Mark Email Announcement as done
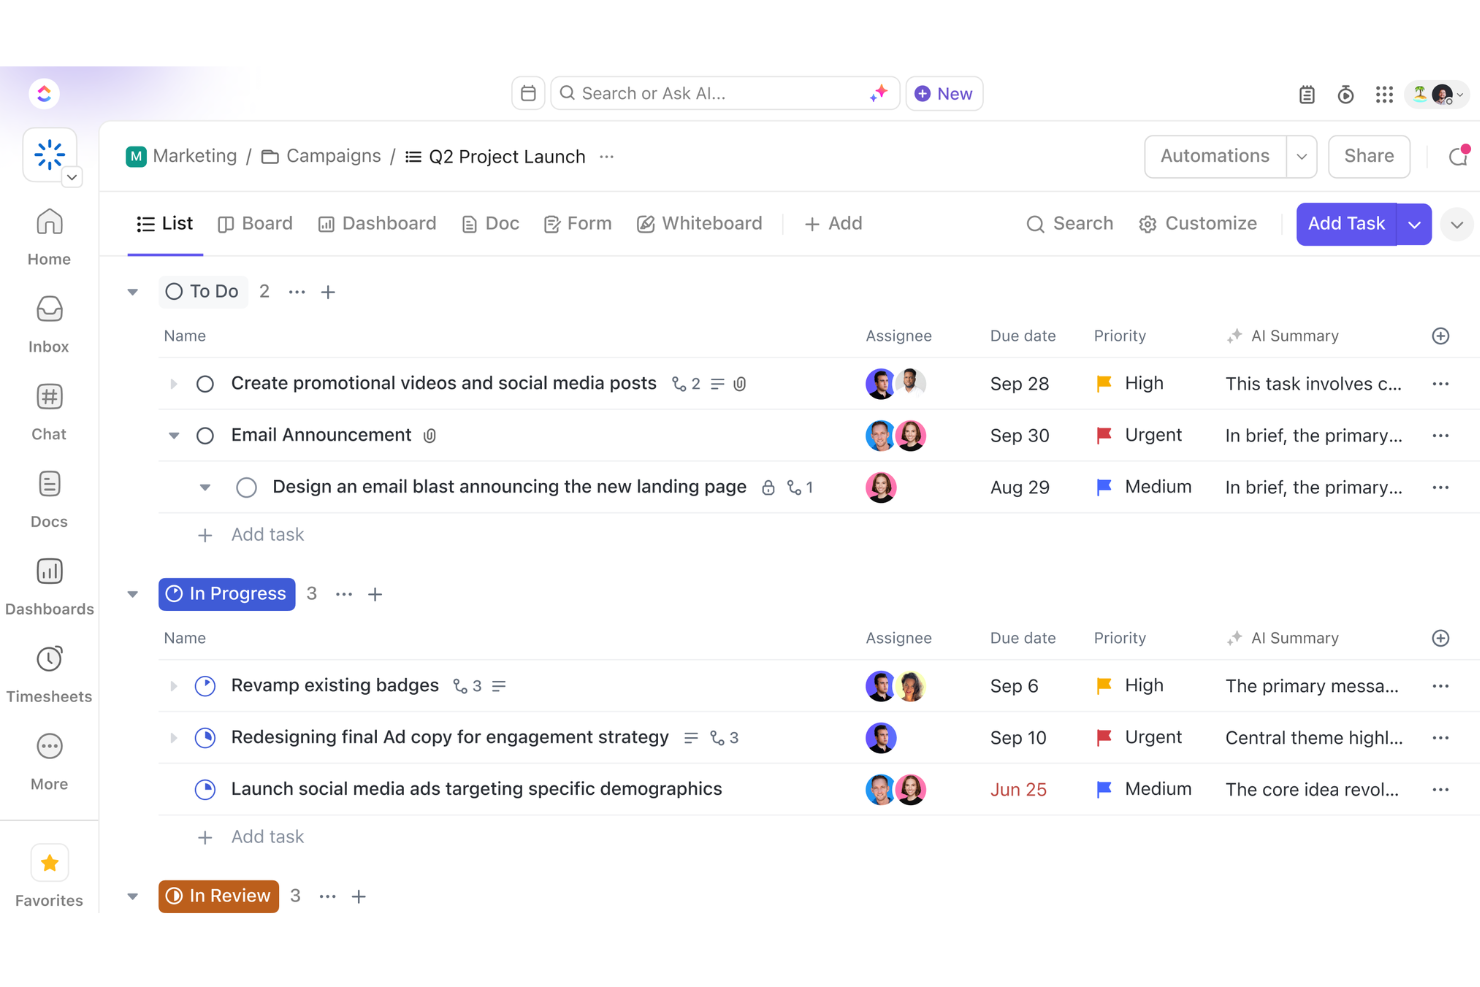The height and width of the screenshot is (987, 1480). point(205,435)
